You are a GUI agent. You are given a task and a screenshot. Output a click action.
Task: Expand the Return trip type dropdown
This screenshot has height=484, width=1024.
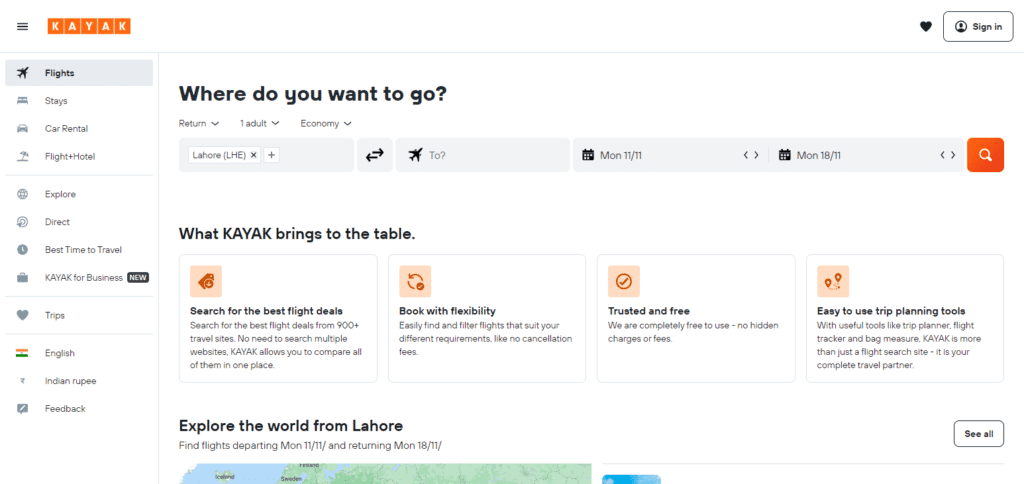click(199, 123)
